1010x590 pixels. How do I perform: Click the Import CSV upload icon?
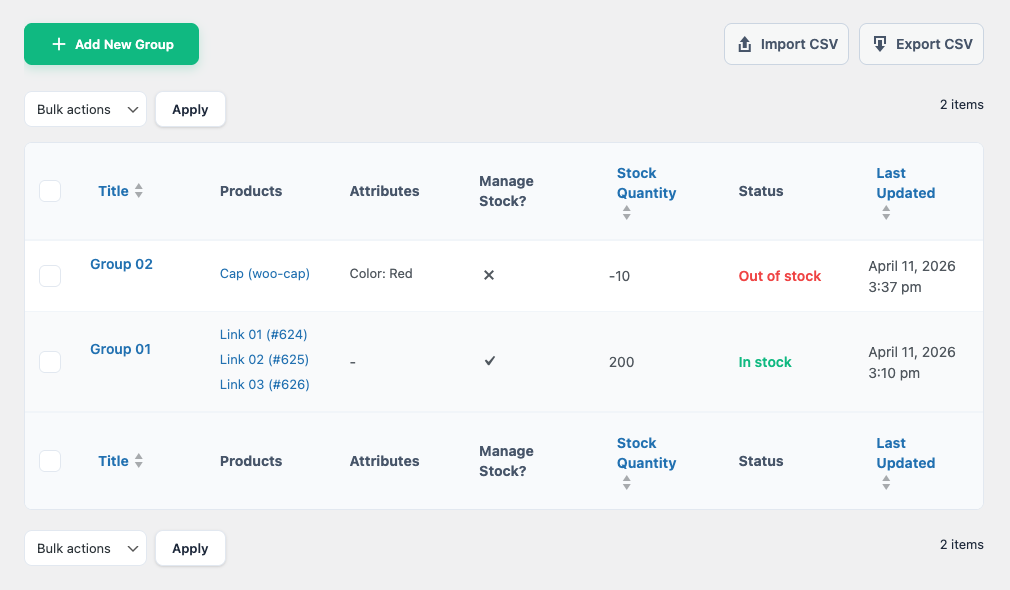pos(744,45)
